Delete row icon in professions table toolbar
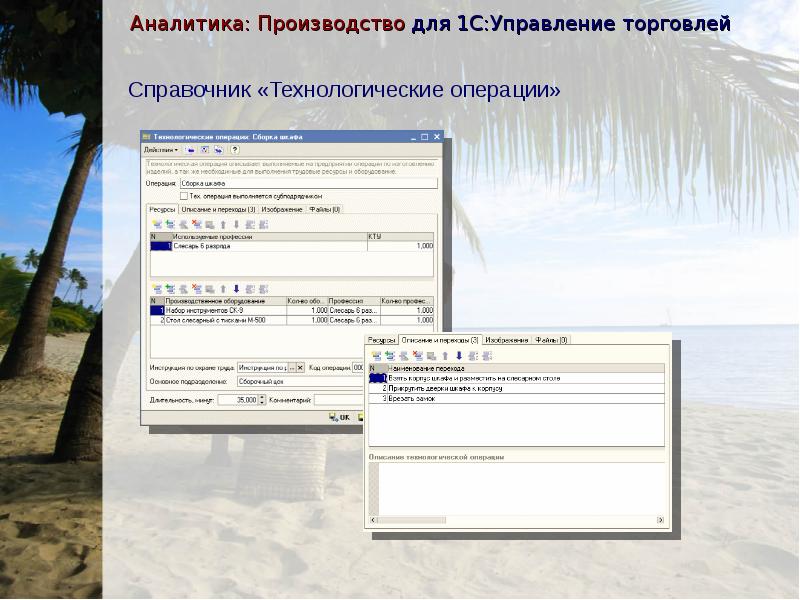This screenshot has width=800, height=600. 196,225
